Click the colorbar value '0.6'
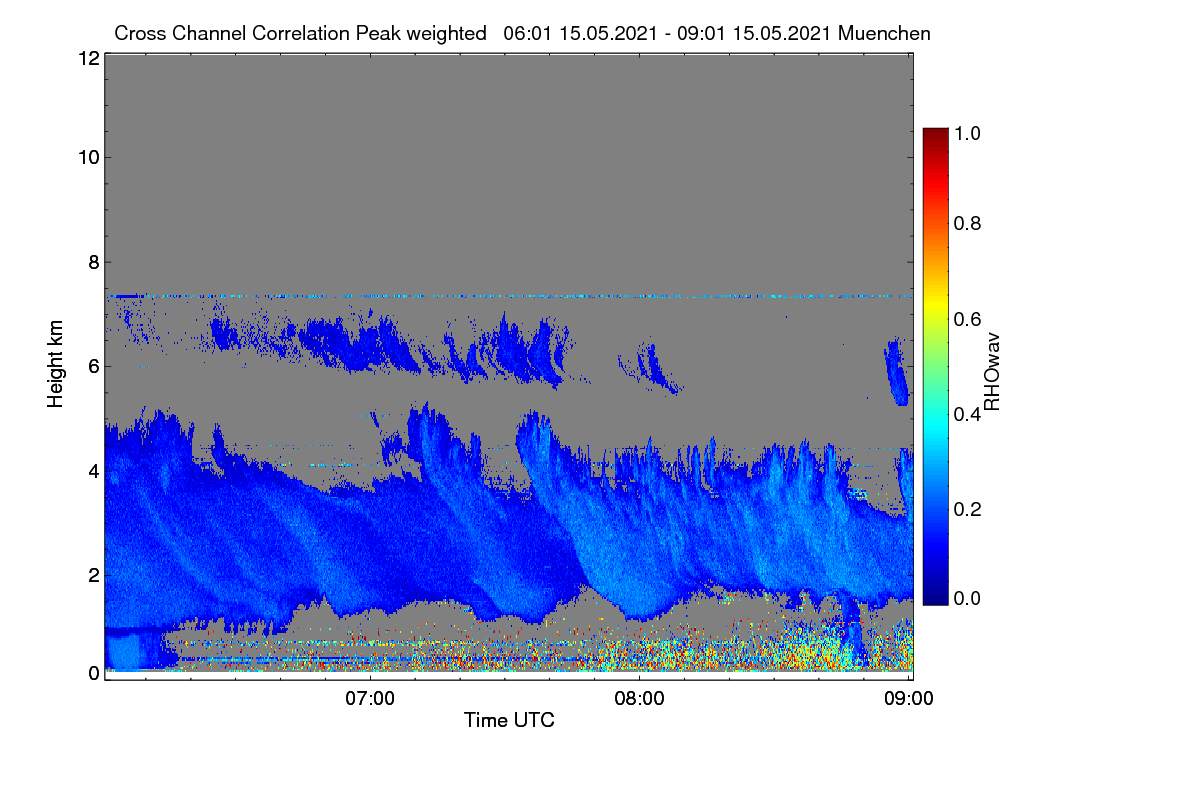This screenshot has width=1200, height=800. [x=967, y=318]
